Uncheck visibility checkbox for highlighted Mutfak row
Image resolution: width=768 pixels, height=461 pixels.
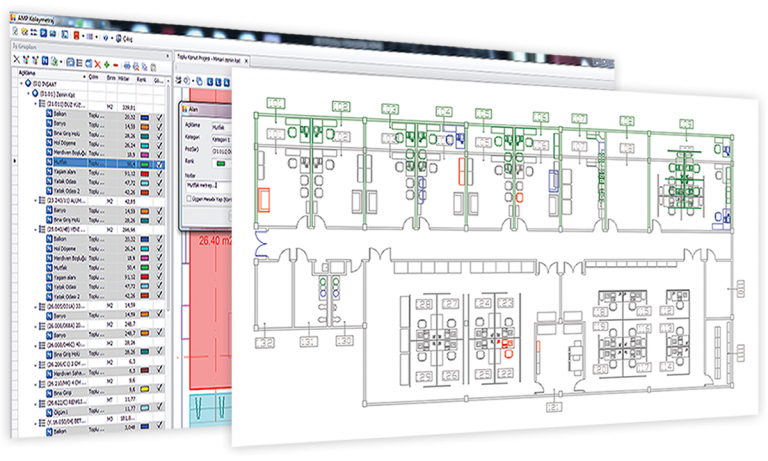tap(161, 160)
